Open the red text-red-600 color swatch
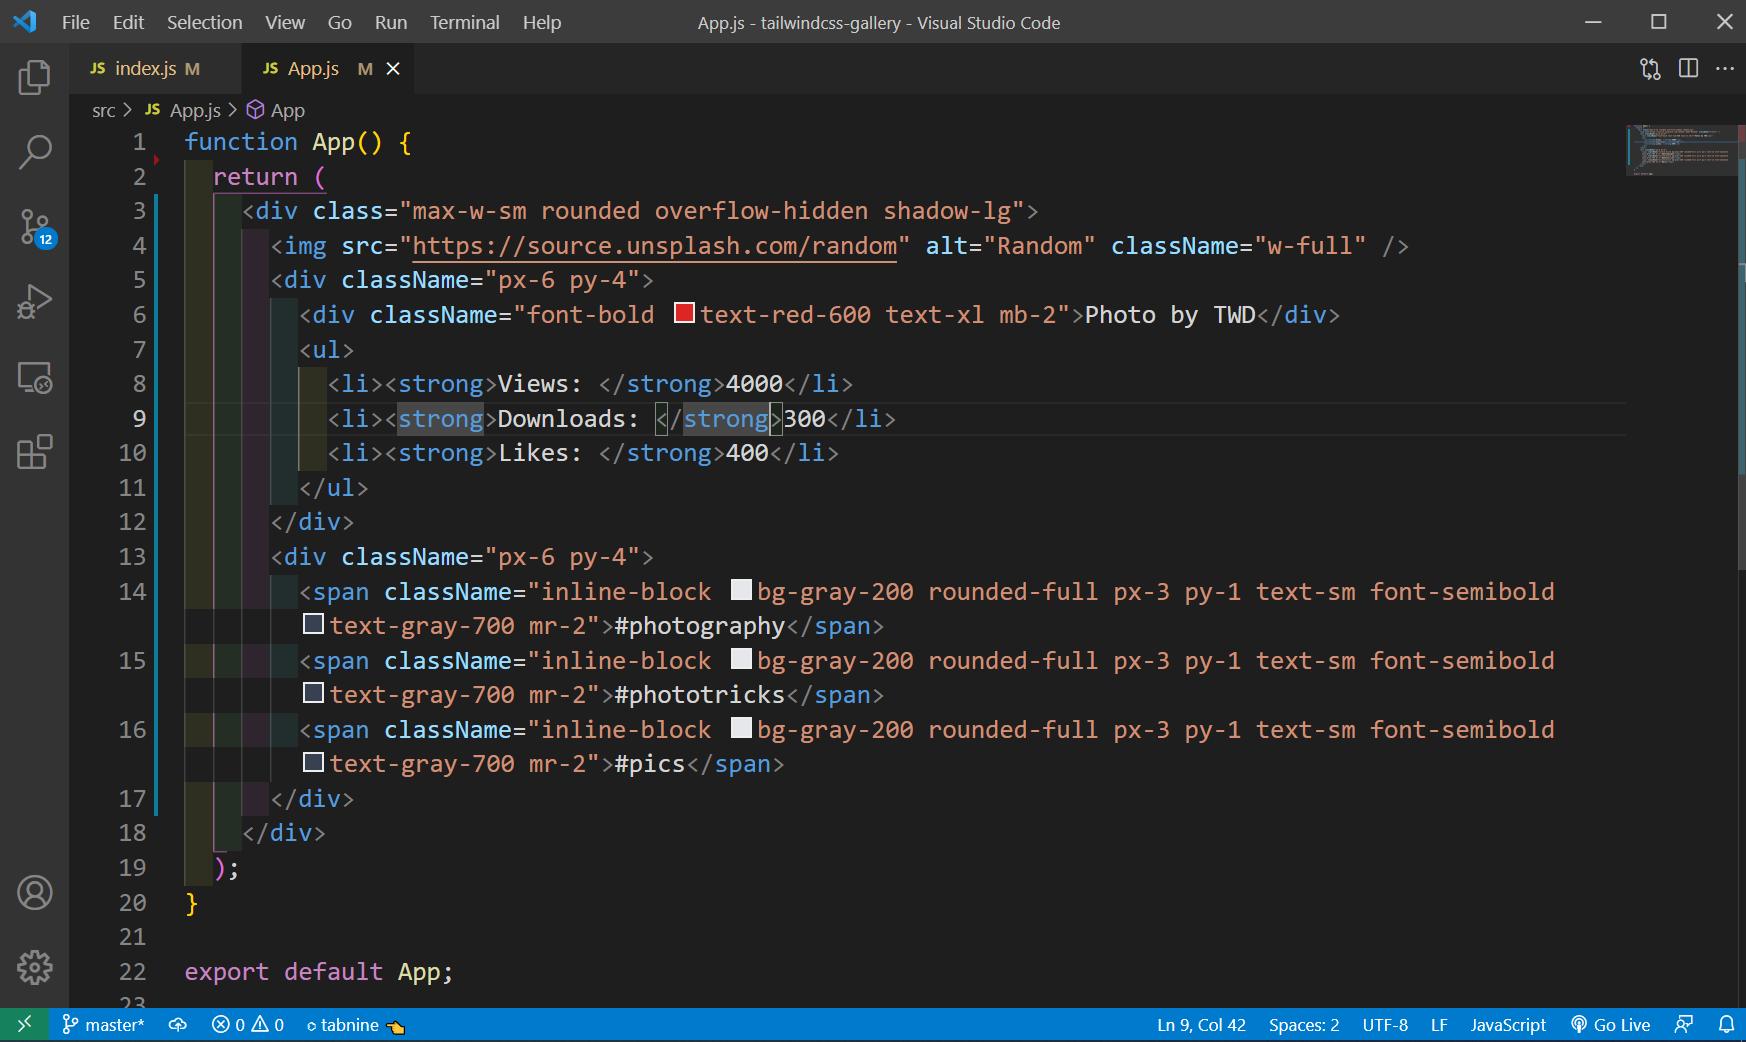 [x=684, y=313]
